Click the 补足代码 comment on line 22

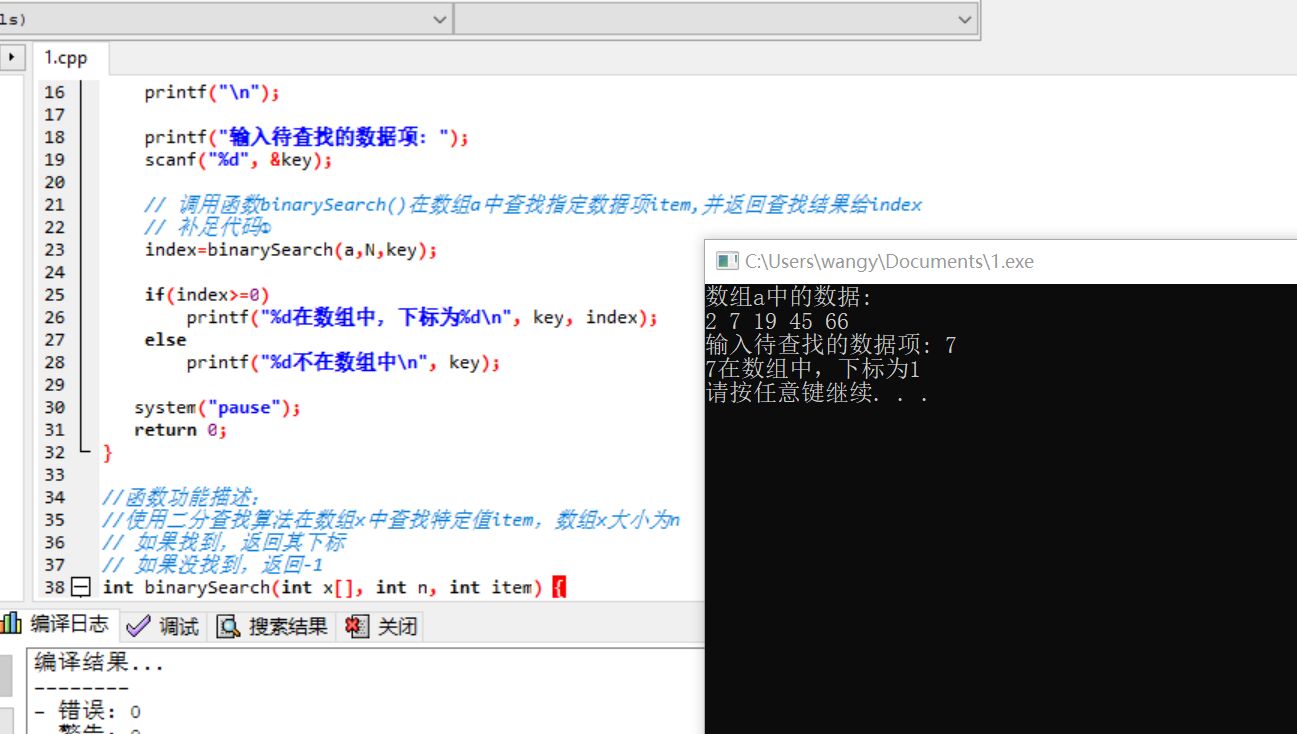click(208, 227)
